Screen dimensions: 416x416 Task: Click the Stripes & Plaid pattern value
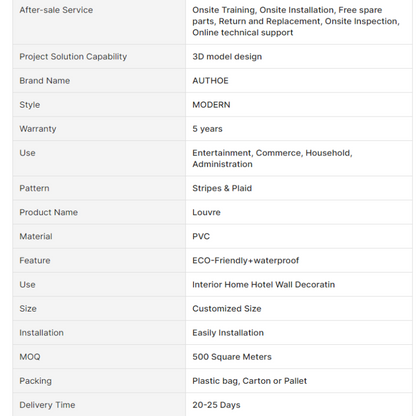pos(222,188)
